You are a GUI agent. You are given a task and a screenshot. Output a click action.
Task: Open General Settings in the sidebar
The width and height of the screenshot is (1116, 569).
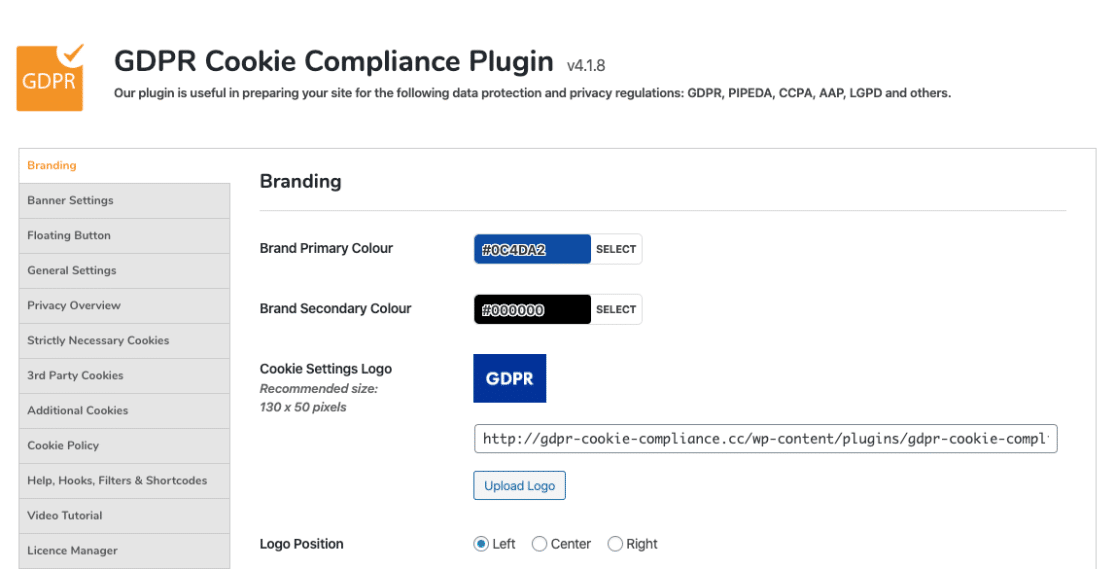pos(125,271)
